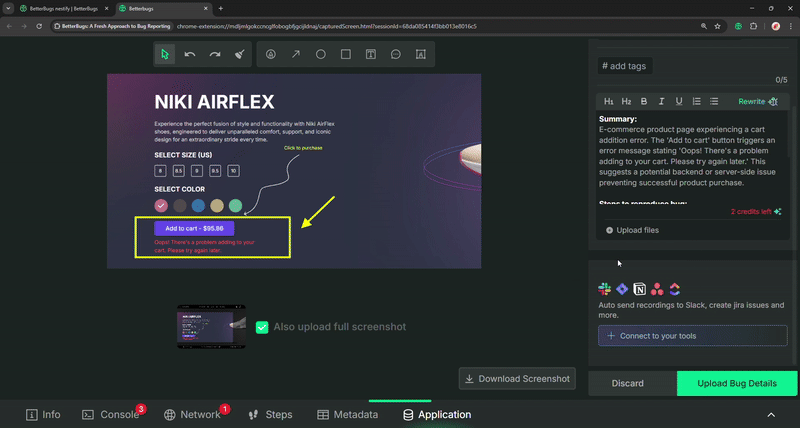The image size is (800, 428).
Task: Toggle Also upload full screenshot checkbox
Action: (262, 327)
